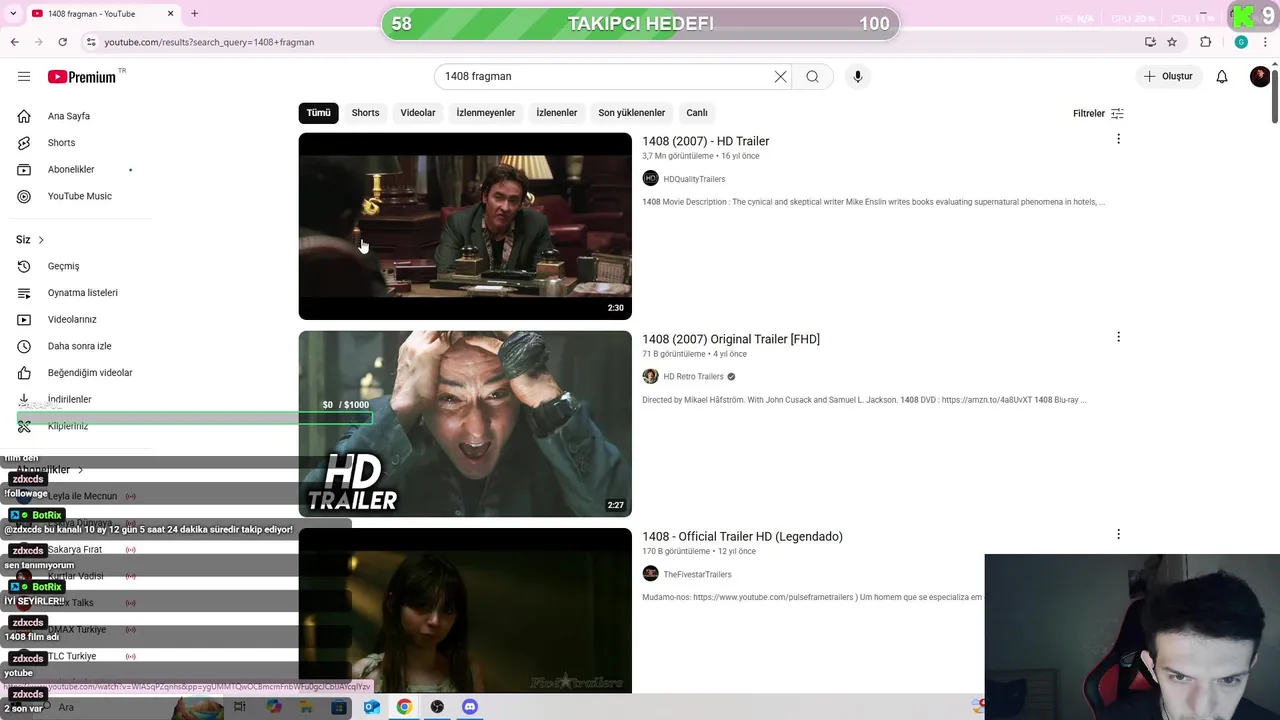Open more options for 1408 - Official Trailer HD (Legendado)
The width and height of the screenshot is (1280, 720).
click(x=1118, y=534)
